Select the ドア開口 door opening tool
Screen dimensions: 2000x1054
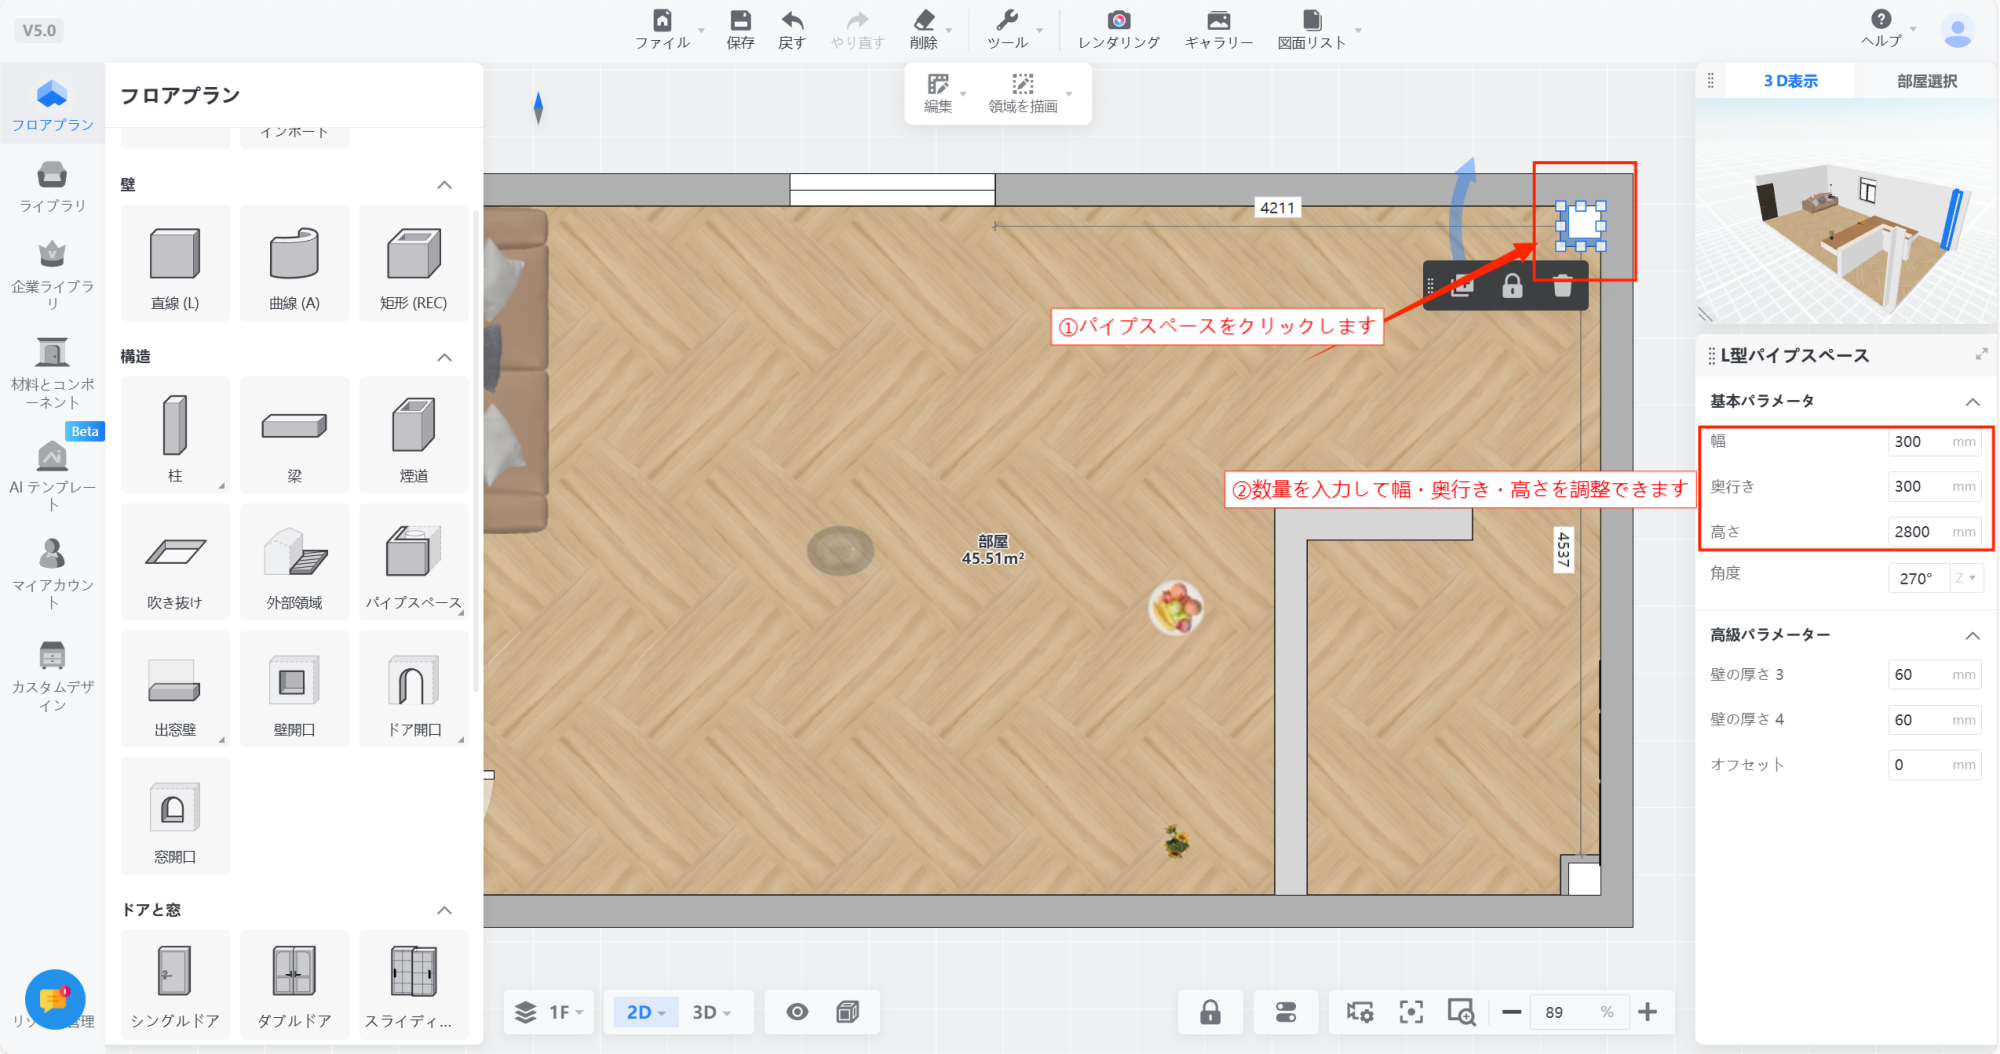tap(414, 689)
